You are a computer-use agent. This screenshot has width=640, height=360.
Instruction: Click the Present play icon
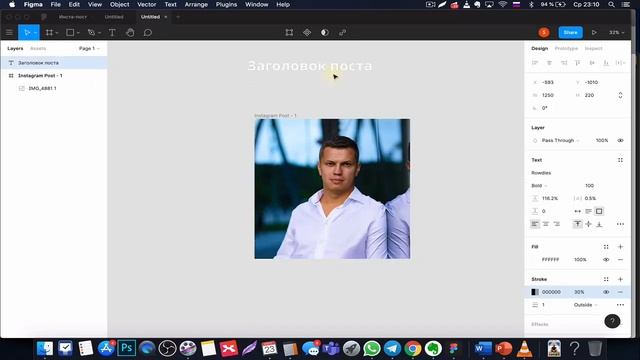[x=594, y=32]
